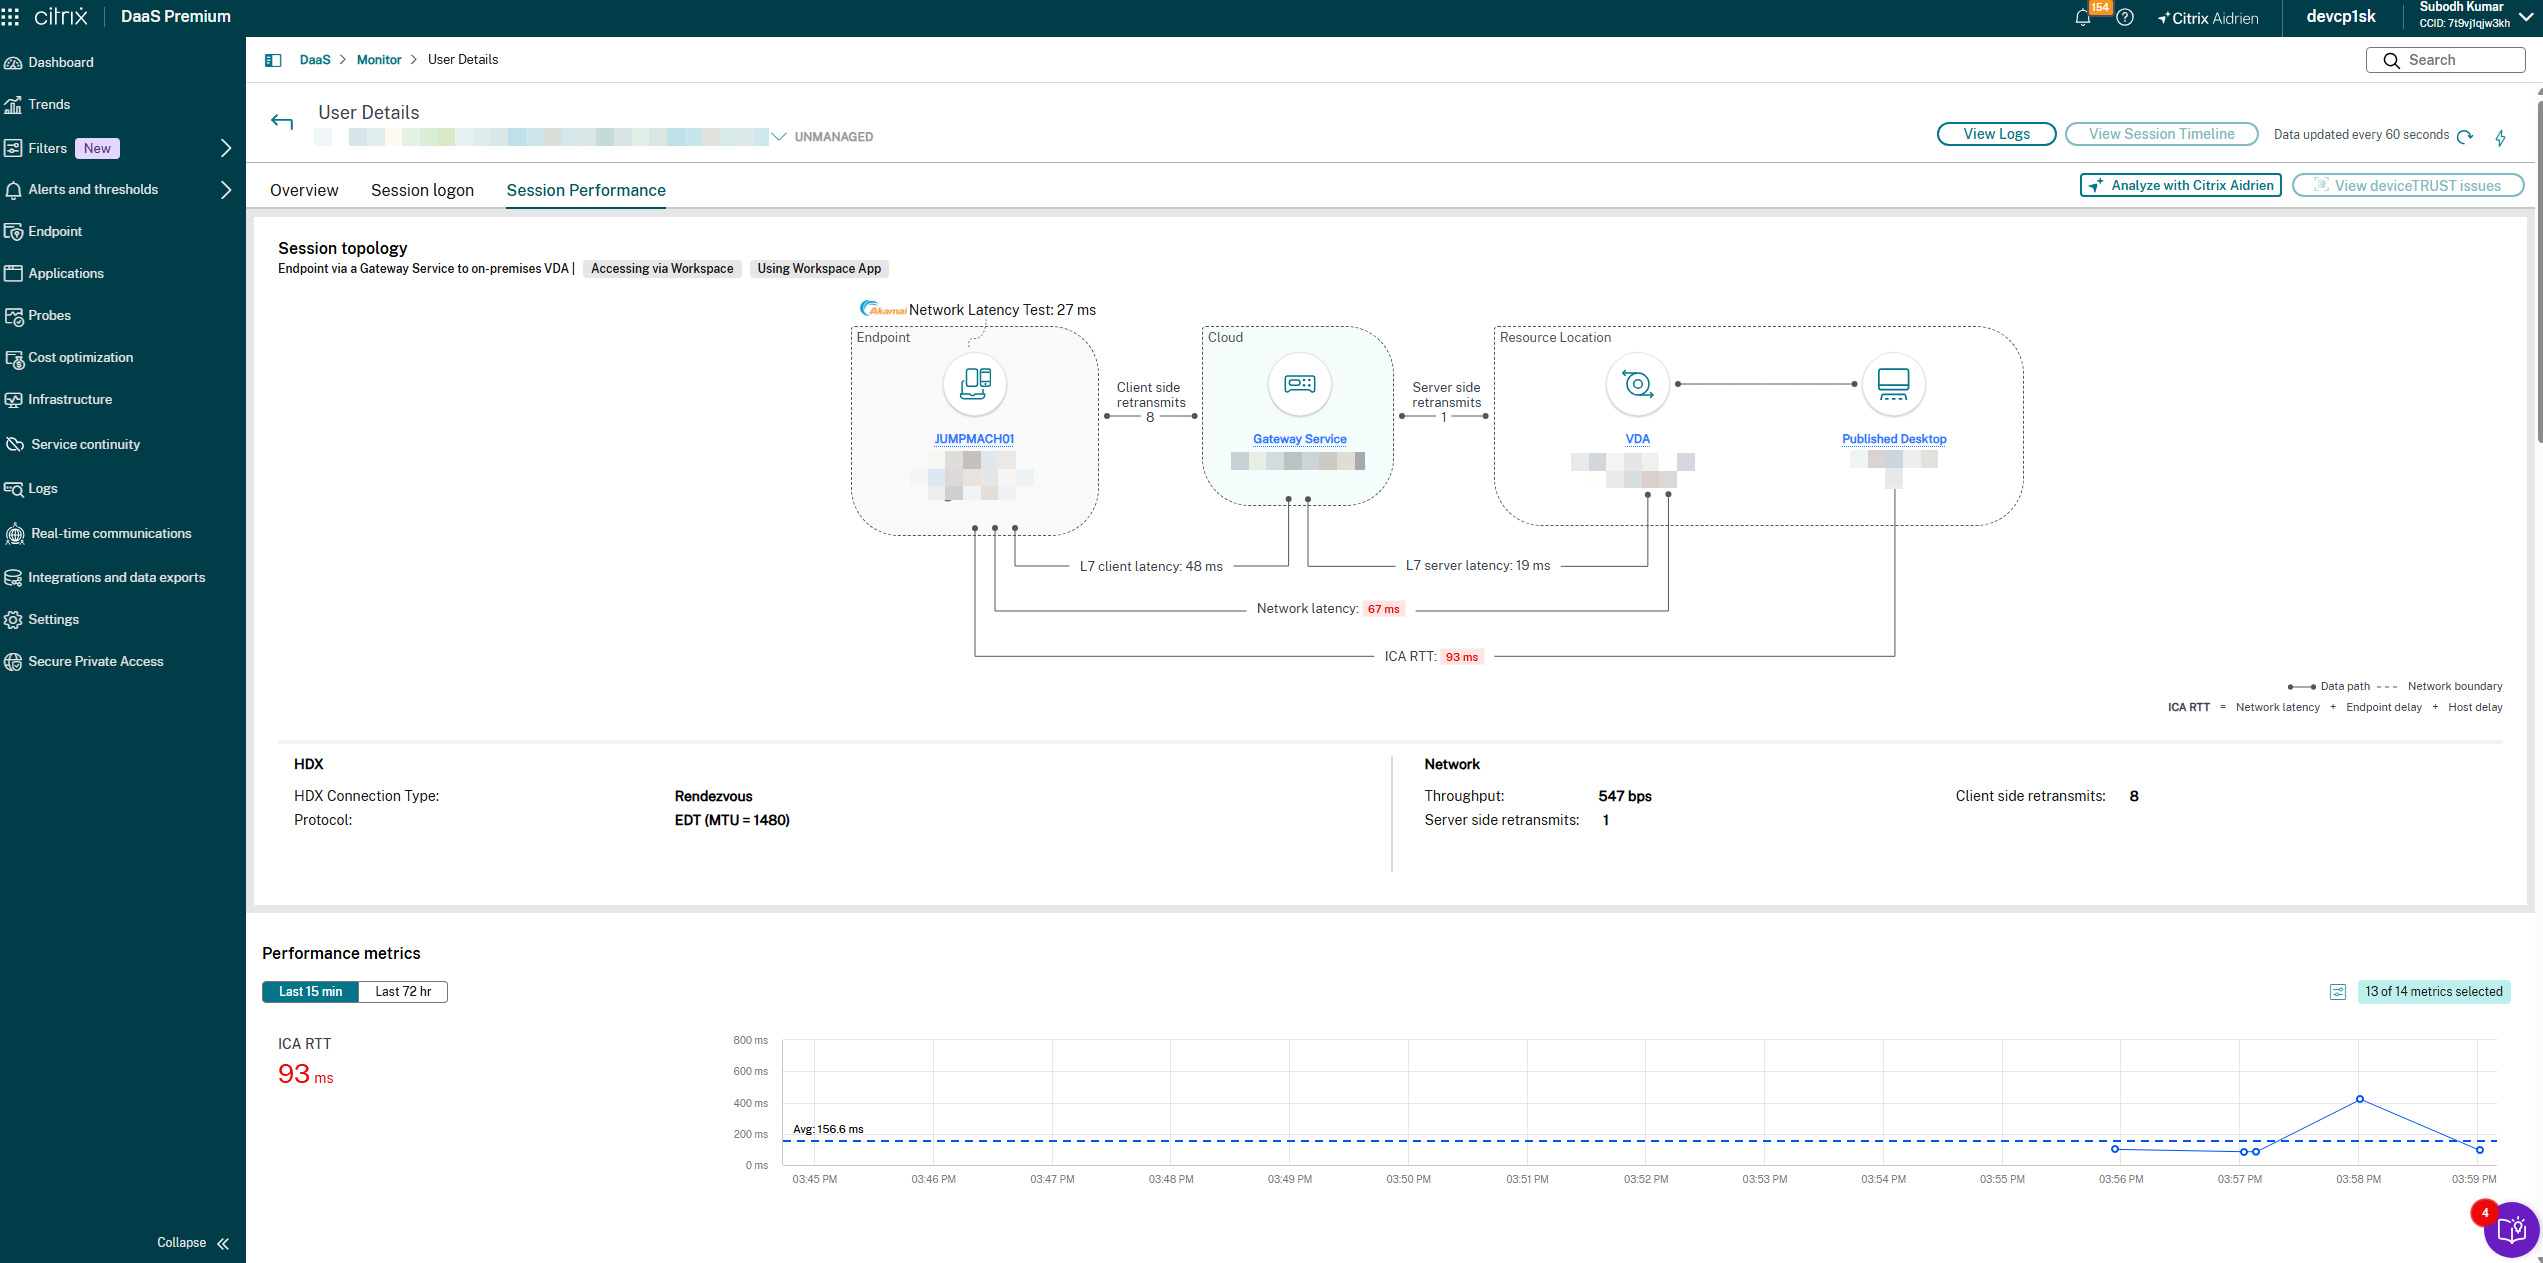Select the Last 72 hr time range
This screenshot has width=2543, height=1263.
click(x=403, y=992)
